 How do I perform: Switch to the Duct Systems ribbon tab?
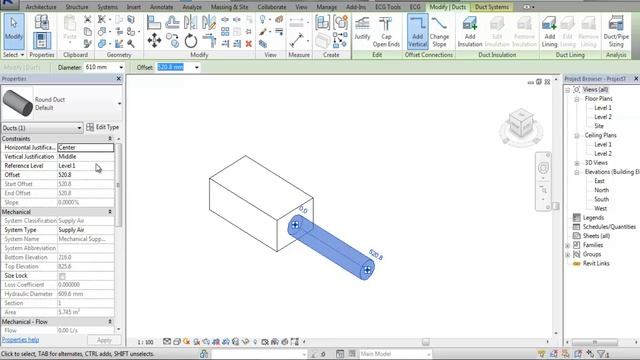tap(492, 7)
